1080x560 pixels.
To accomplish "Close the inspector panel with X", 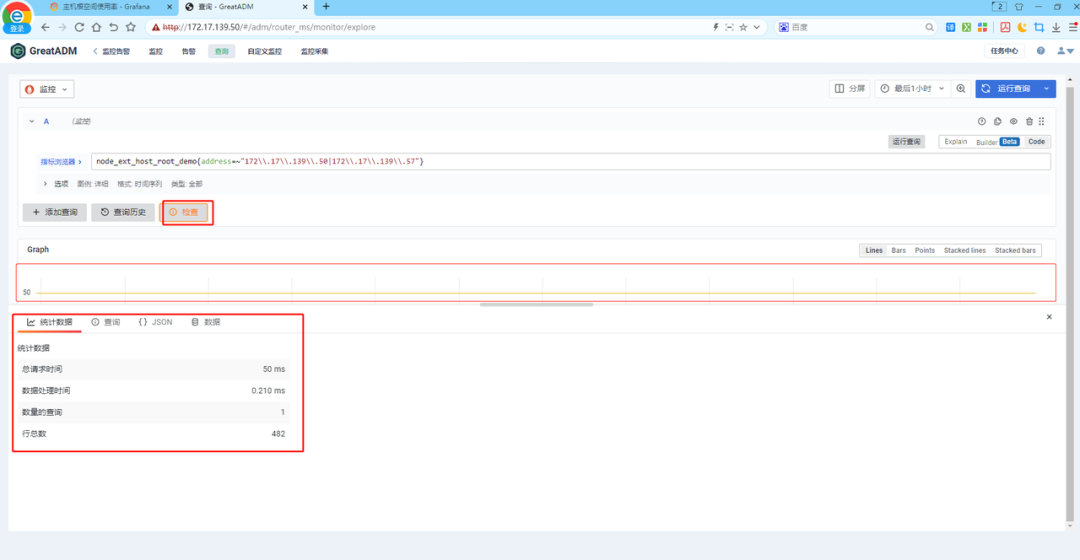I will (x=1049, y=317).
